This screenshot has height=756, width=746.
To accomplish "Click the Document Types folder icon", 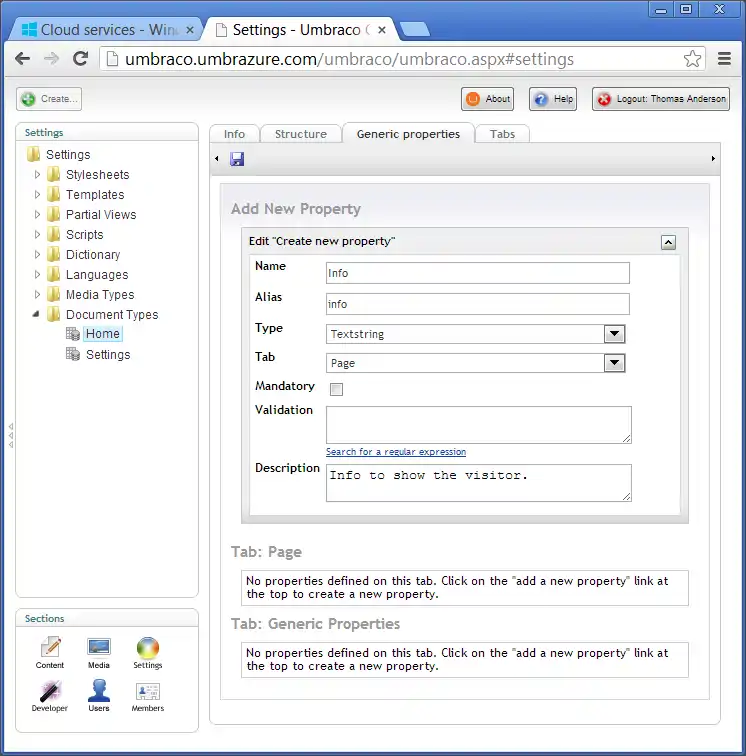I will click(x=54, y=314).
